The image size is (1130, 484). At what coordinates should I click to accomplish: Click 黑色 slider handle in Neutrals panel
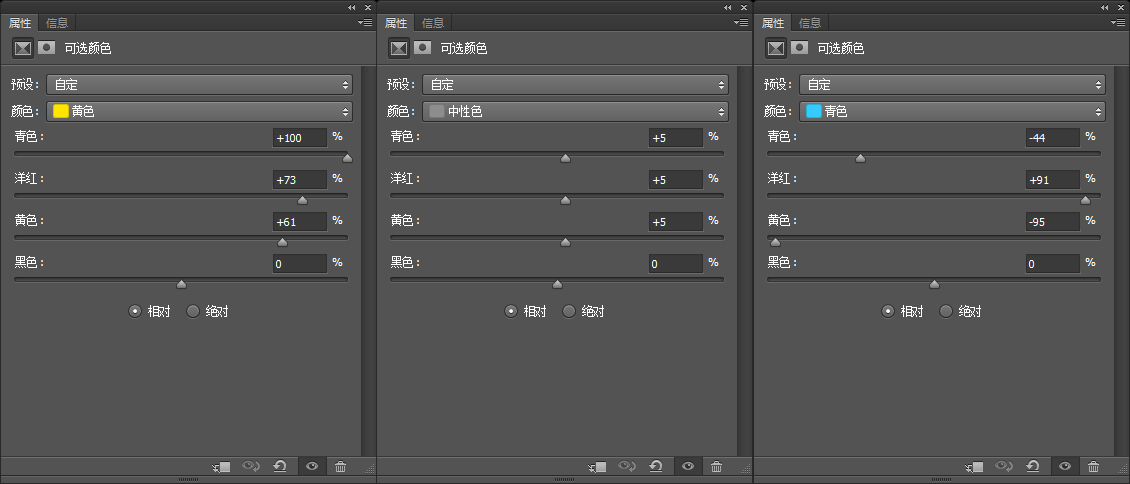point(557,284)
